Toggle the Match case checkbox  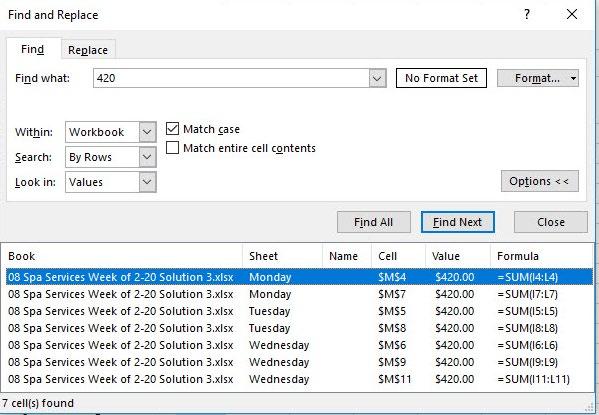point(172,129)
